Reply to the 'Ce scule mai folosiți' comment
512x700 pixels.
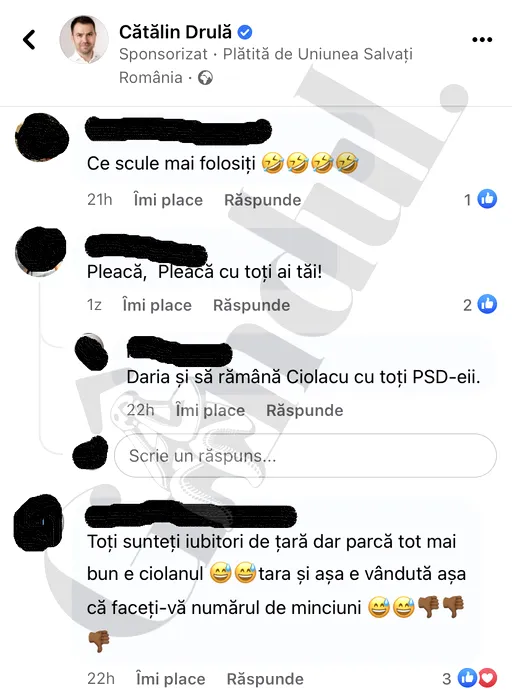click(x=262, y=200)
